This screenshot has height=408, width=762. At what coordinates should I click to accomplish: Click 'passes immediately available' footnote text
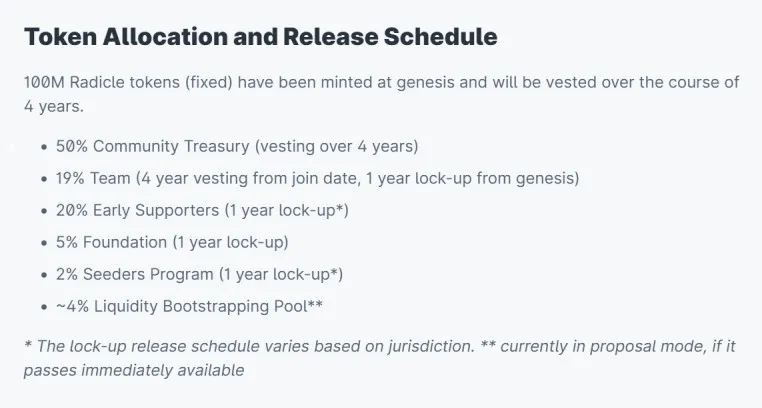coord(134,371)
